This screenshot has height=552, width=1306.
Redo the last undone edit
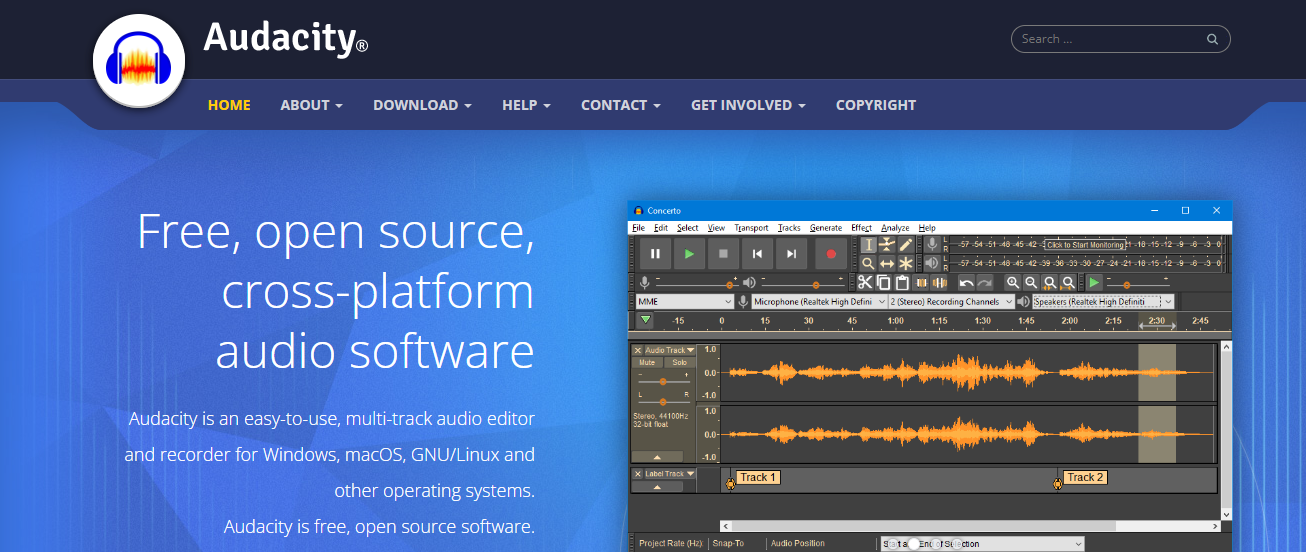(985, 283)
